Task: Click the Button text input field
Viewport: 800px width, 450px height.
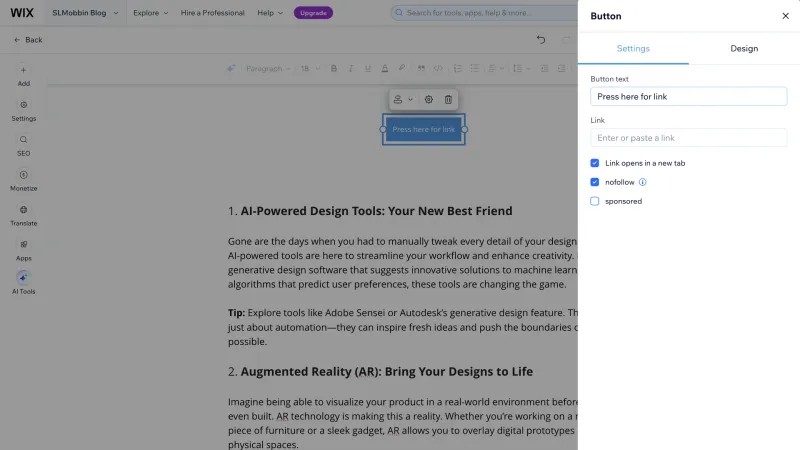Action: [688, 96]
